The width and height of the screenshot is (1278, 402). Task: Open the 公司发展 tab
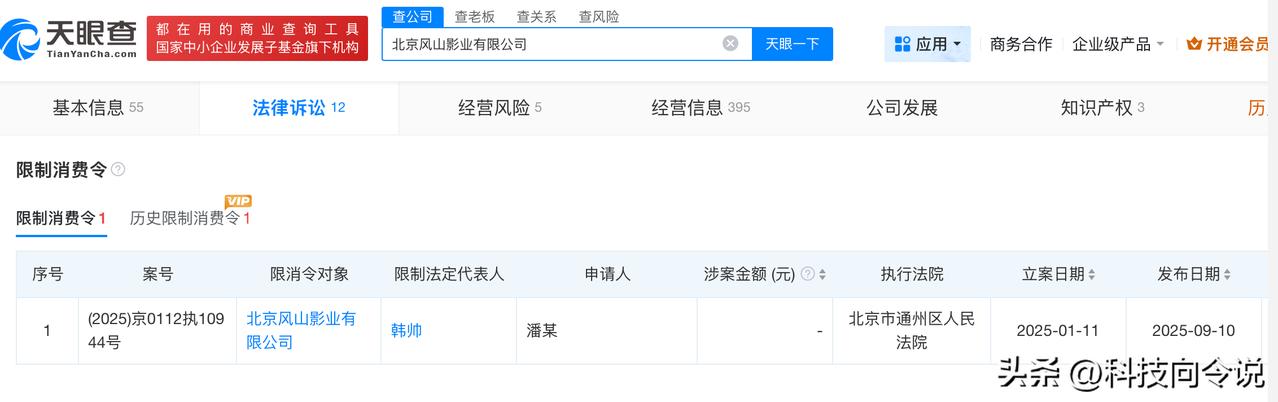(x=902, y=108)
